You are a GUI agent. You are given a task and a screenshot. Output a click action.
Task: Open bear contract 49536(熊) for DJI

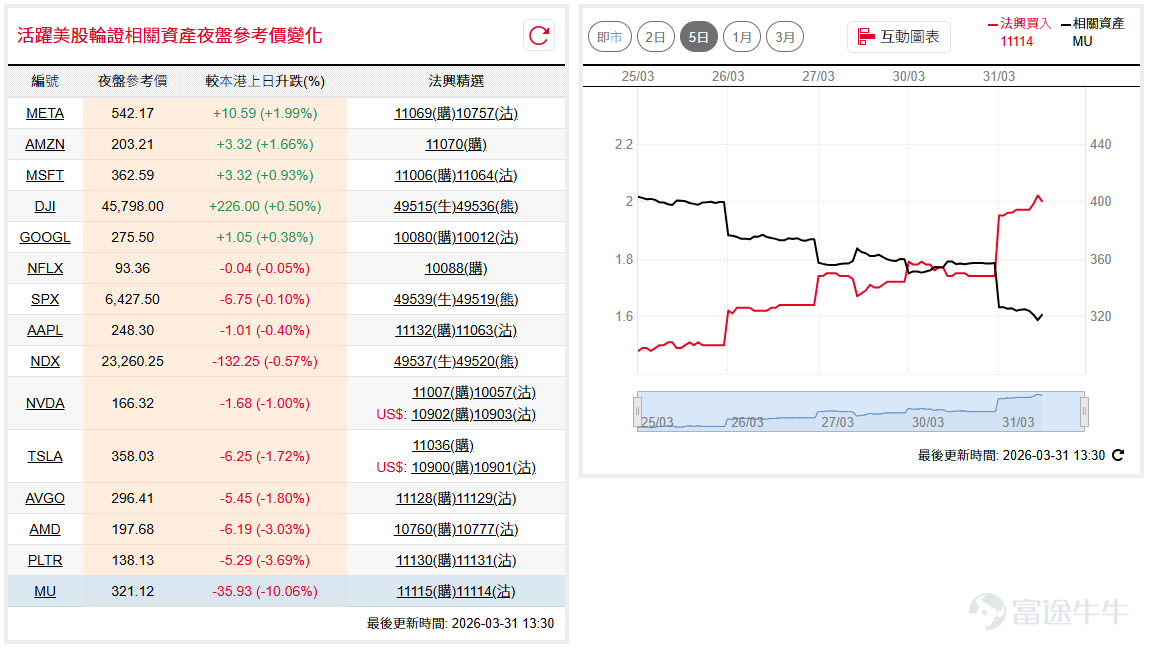click(487, 206)
